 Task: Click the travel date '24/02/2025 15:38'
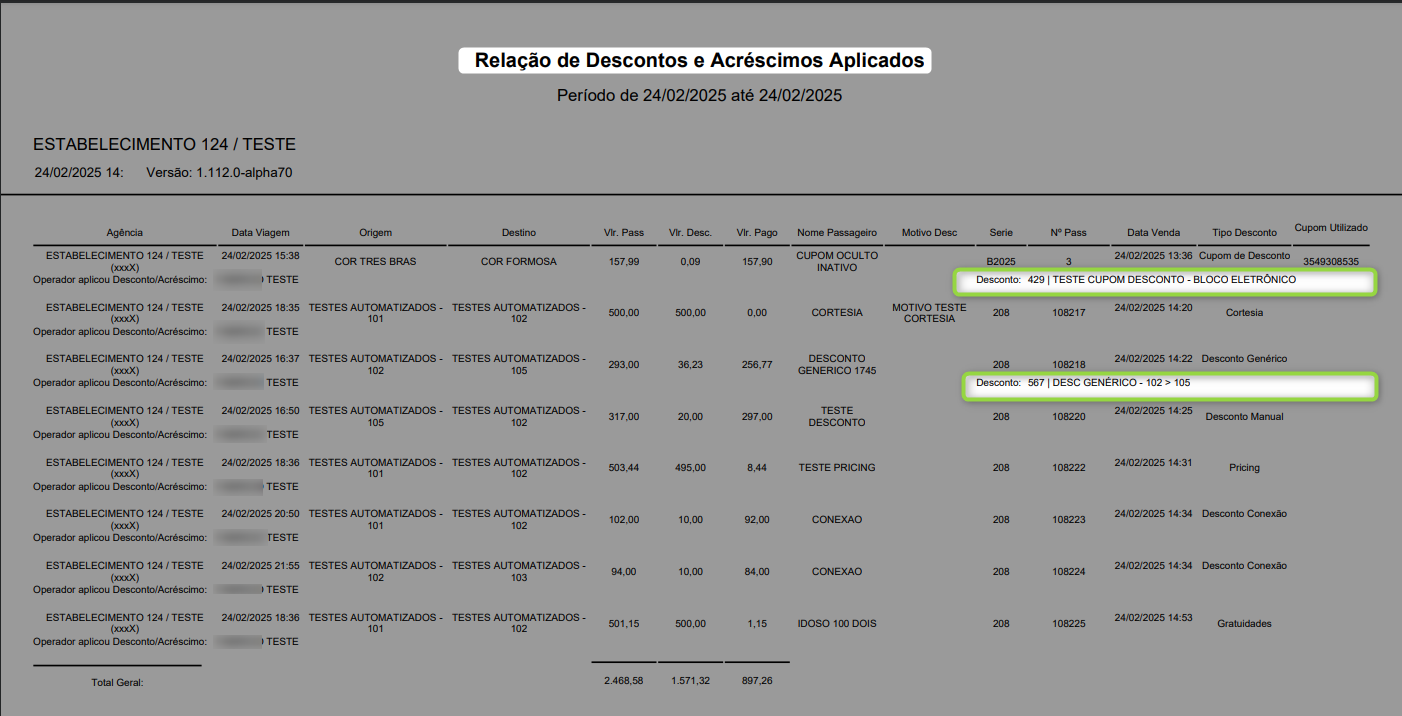click(x=260, y=256)
